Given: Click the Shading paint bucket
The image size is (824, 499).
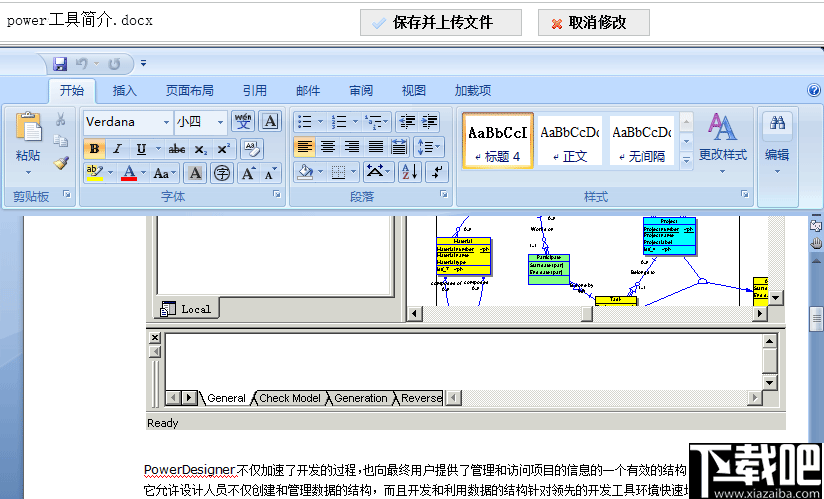Looking at the screenshot, I should [304, 172].
